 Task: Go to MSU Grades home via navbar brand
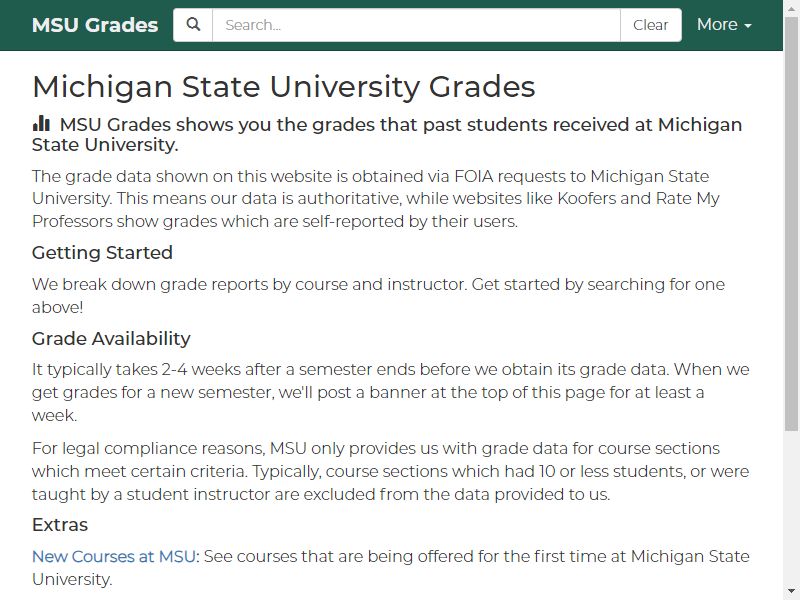tap(95, 25)
